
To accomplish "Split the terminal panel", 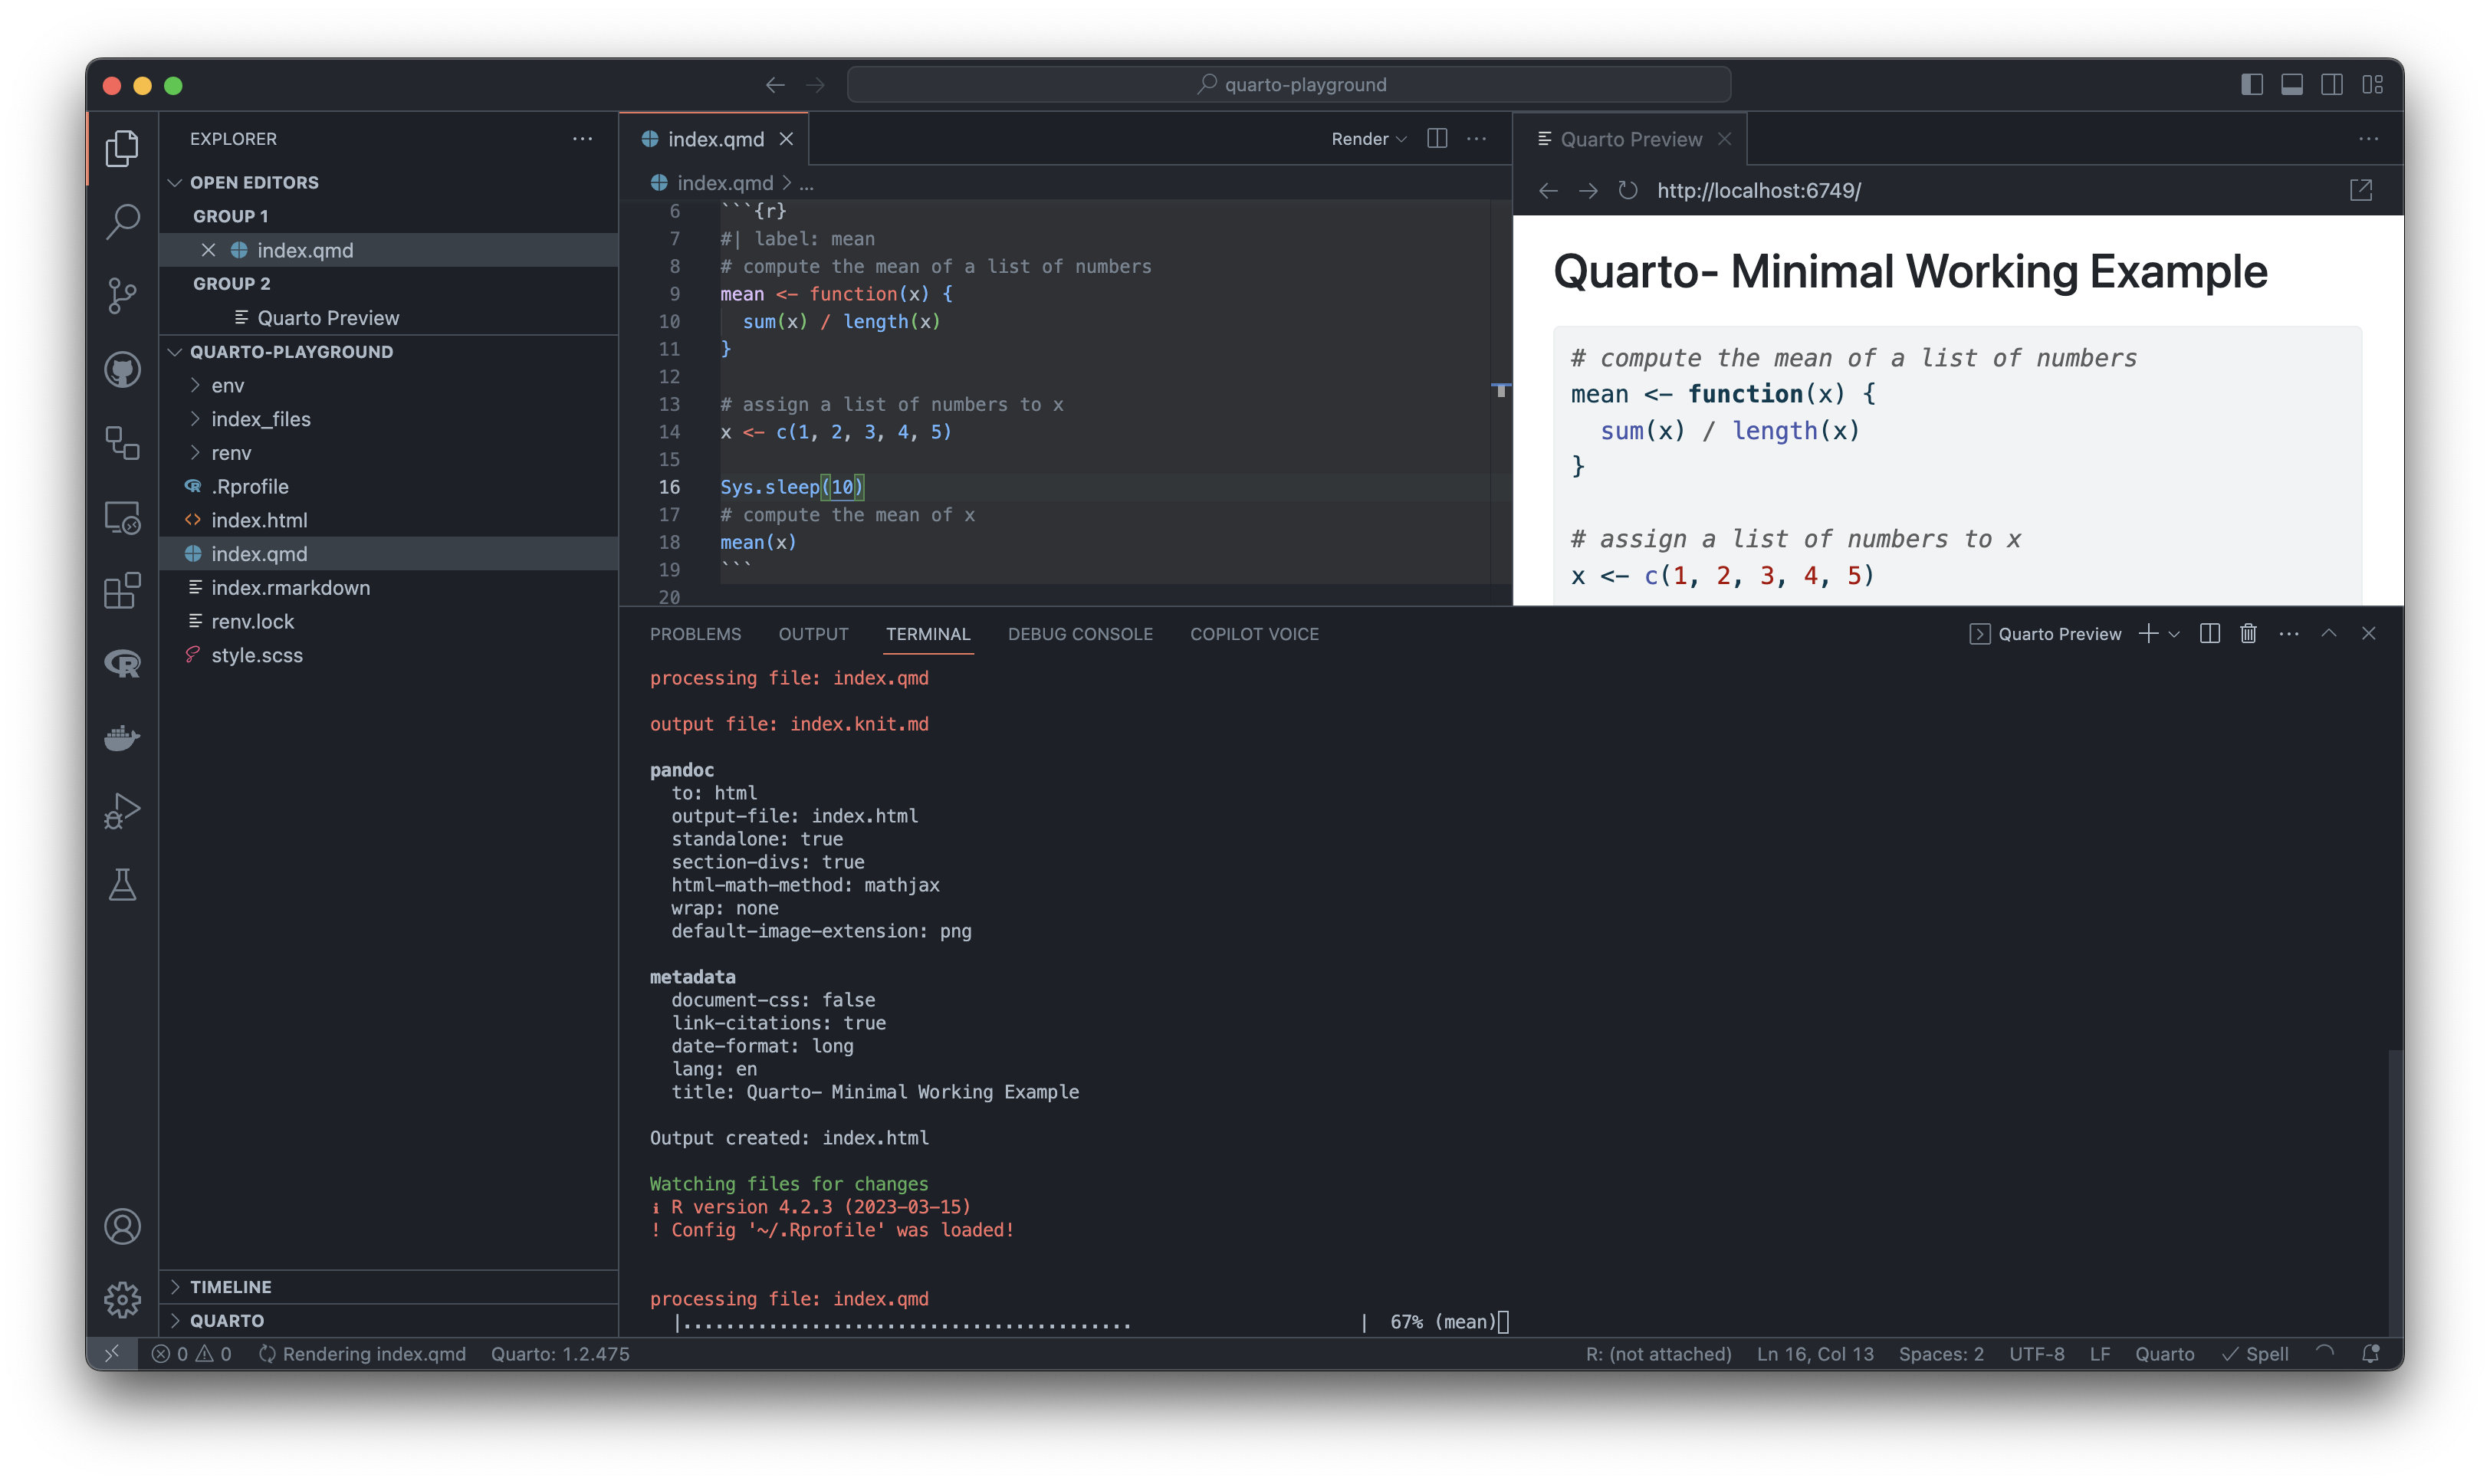I will pyautogui.click(x=2210, y=633).
